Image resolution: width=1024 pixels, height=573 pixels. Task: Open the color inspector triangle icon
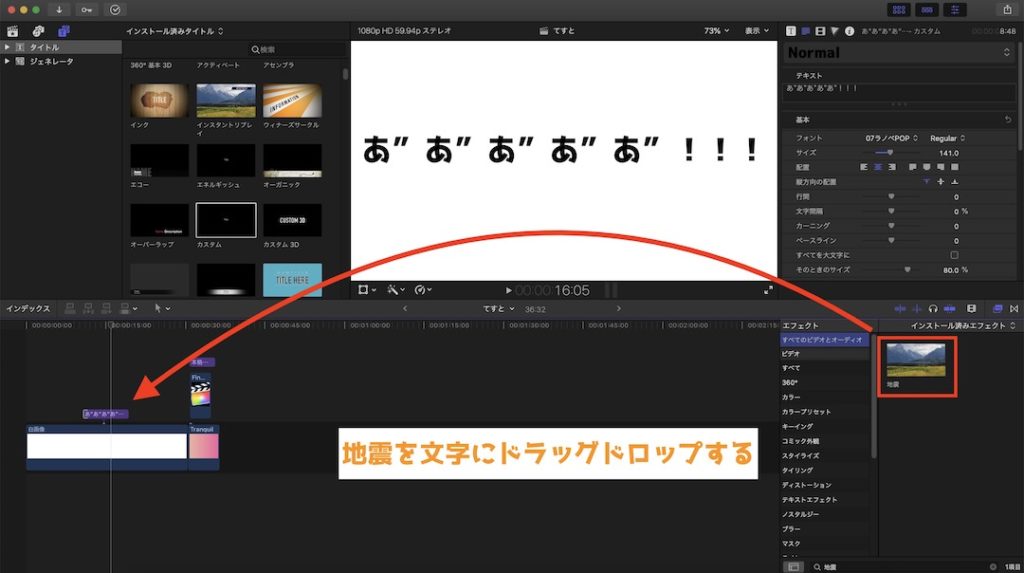pyautogui.click(x=835, y=31)
